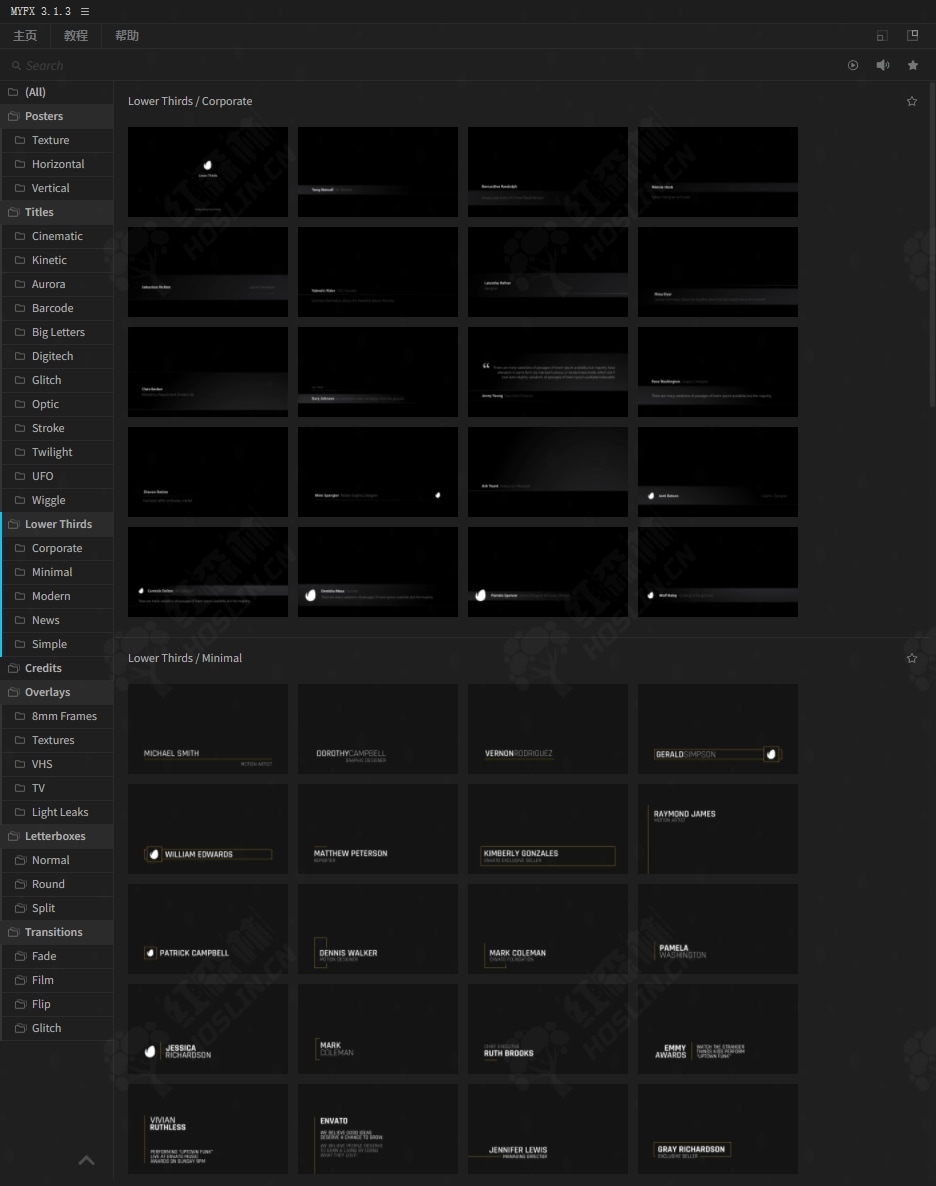The height and width of the screenshot is (1186, 936).
Task: Toggle sound speaker icon in search bar
Action: [883, 65]
